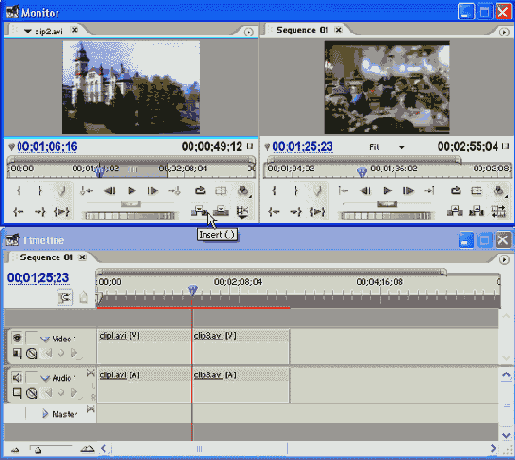Click the Extract button in Program monitor

[476, 211]
